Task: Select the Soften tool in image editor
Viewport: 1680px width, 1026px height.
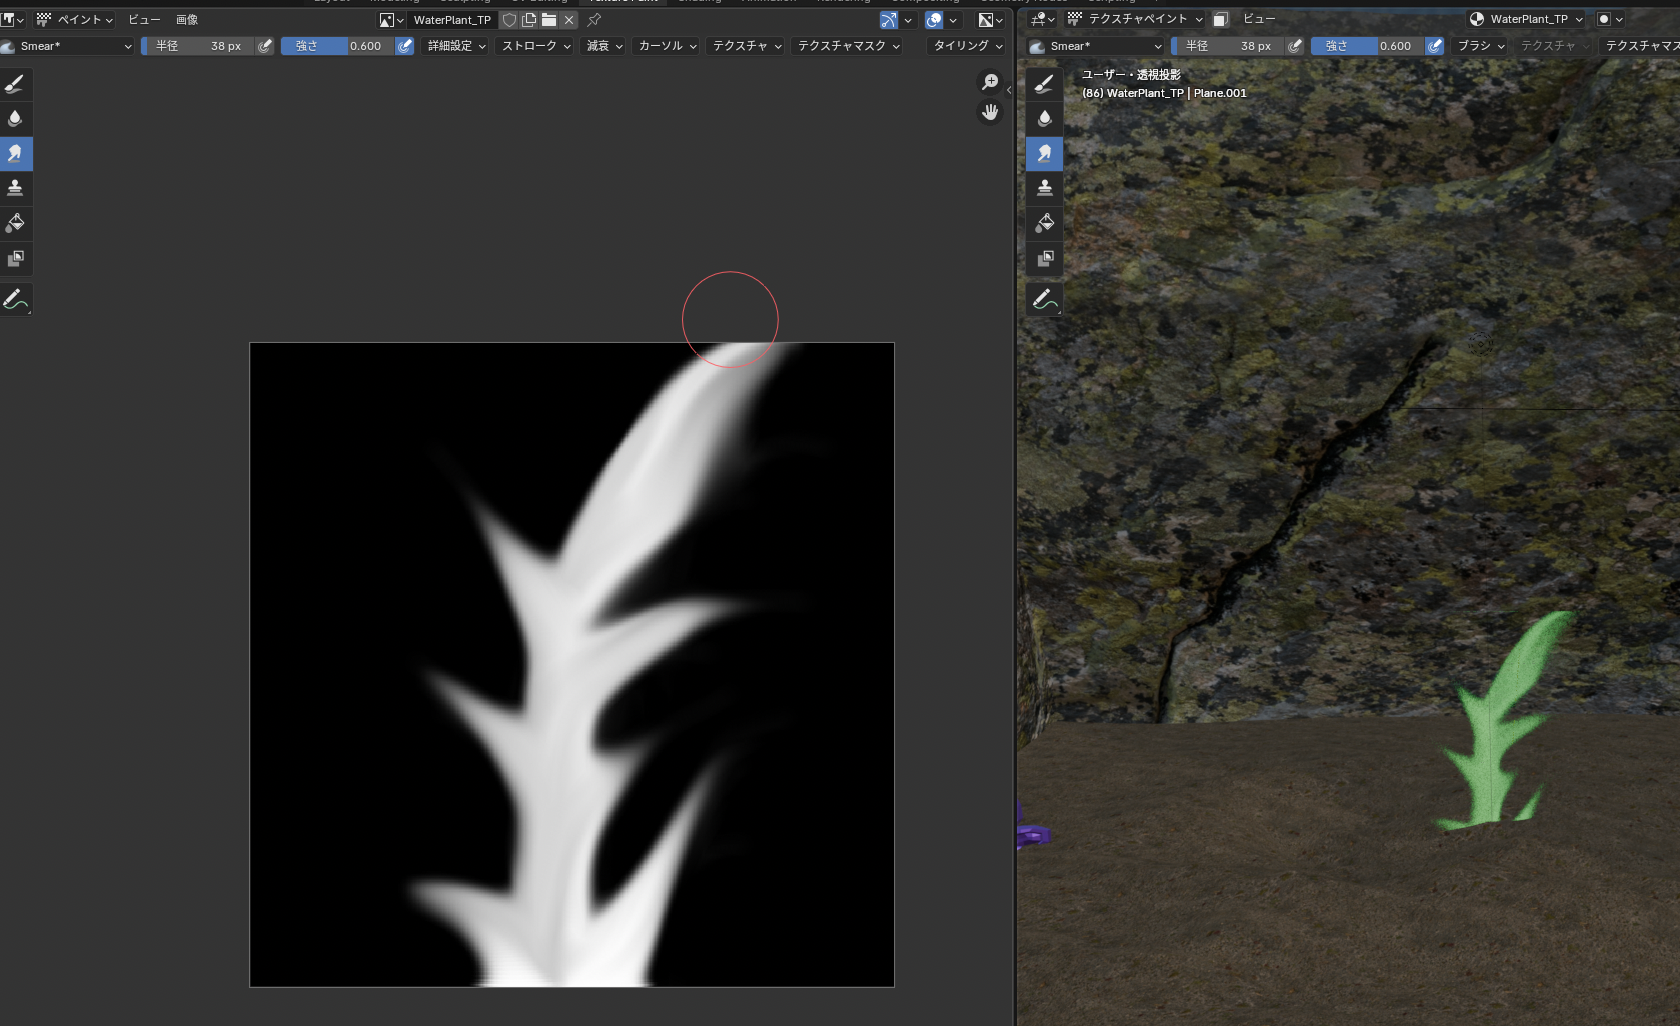Action: pos(15,119)
